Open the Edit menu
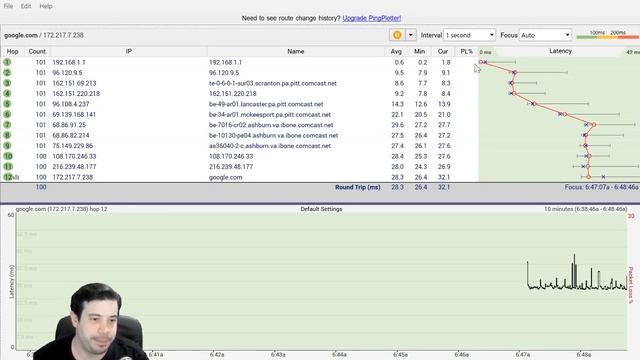This screenshot has width=640, height=360. (26, 6)
